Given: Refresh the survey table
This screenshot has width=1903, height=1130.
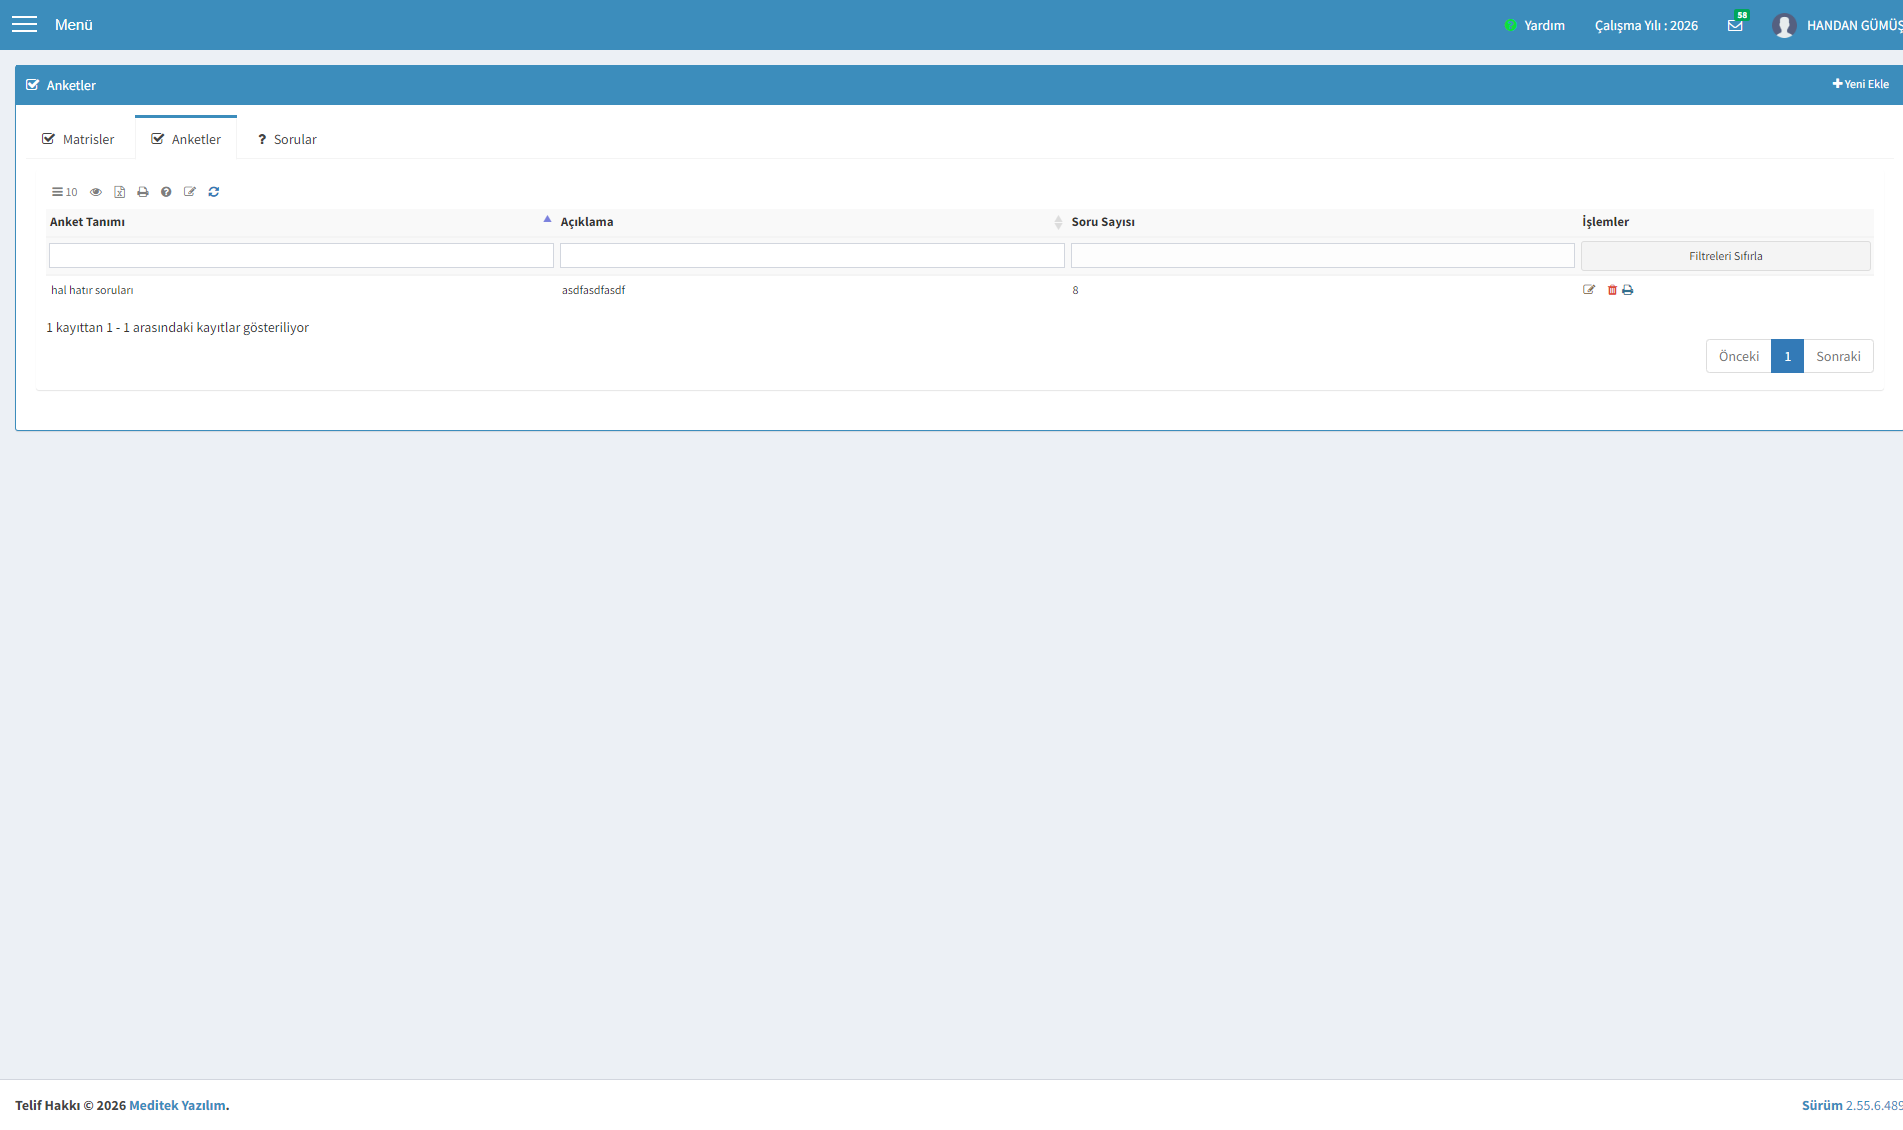Looking at the screenshot, I should tap(213, 192).
